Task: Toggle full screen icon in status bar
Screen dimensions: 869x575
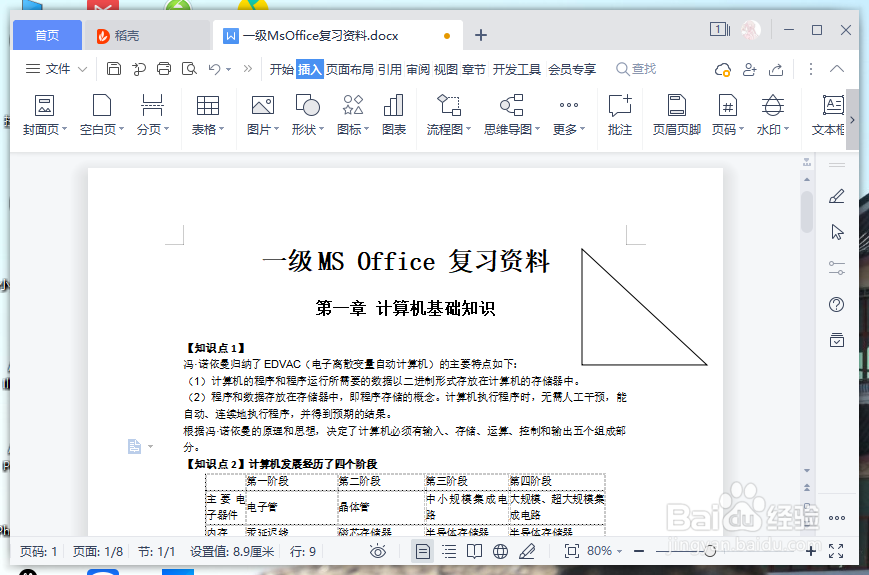Action: click(x=836, y=551)
